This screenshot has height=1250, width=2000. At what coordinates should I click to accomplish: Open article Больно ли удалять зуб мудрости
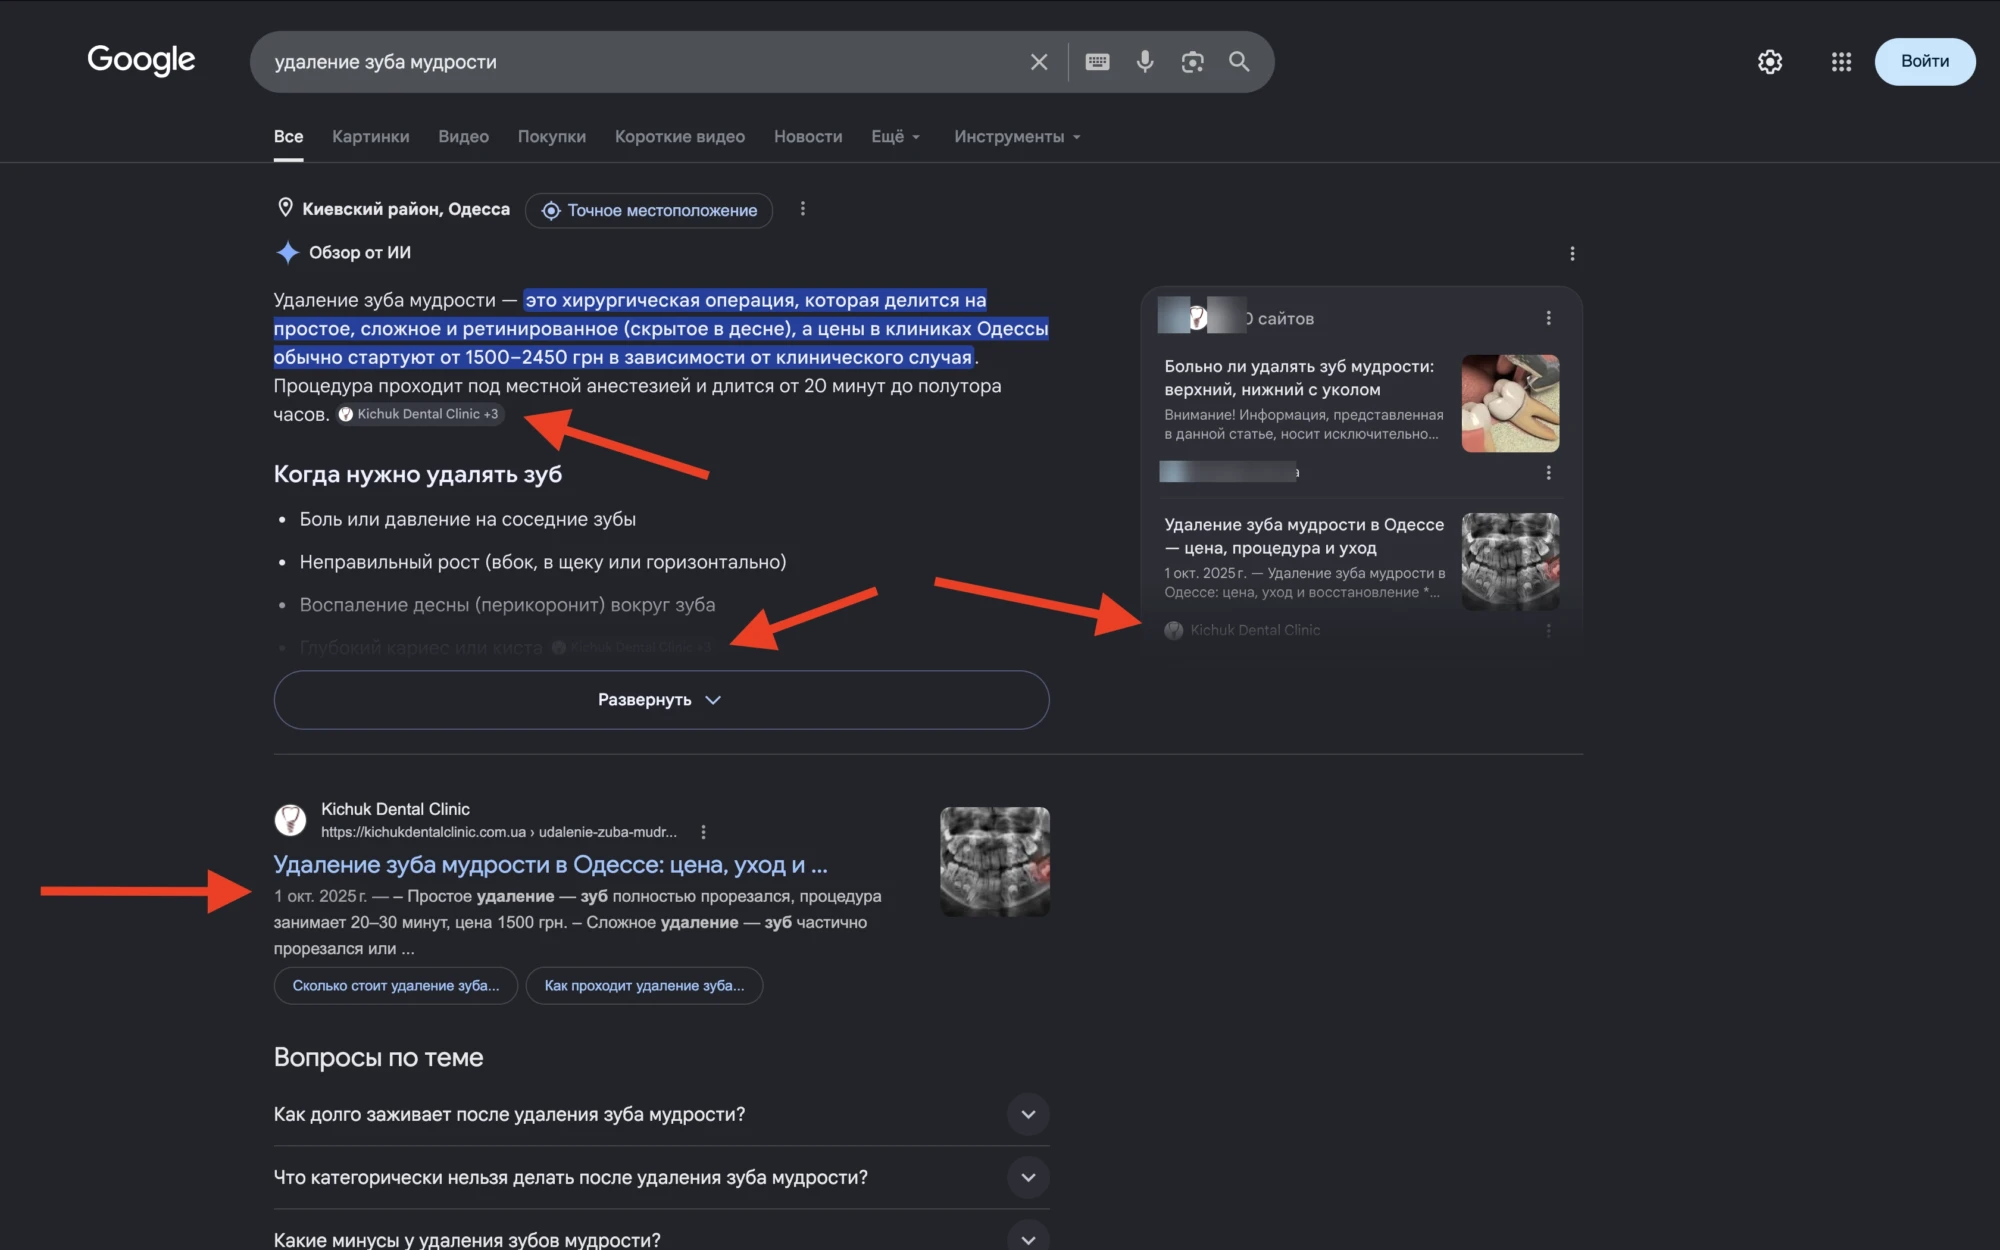tap(1299, 378)
